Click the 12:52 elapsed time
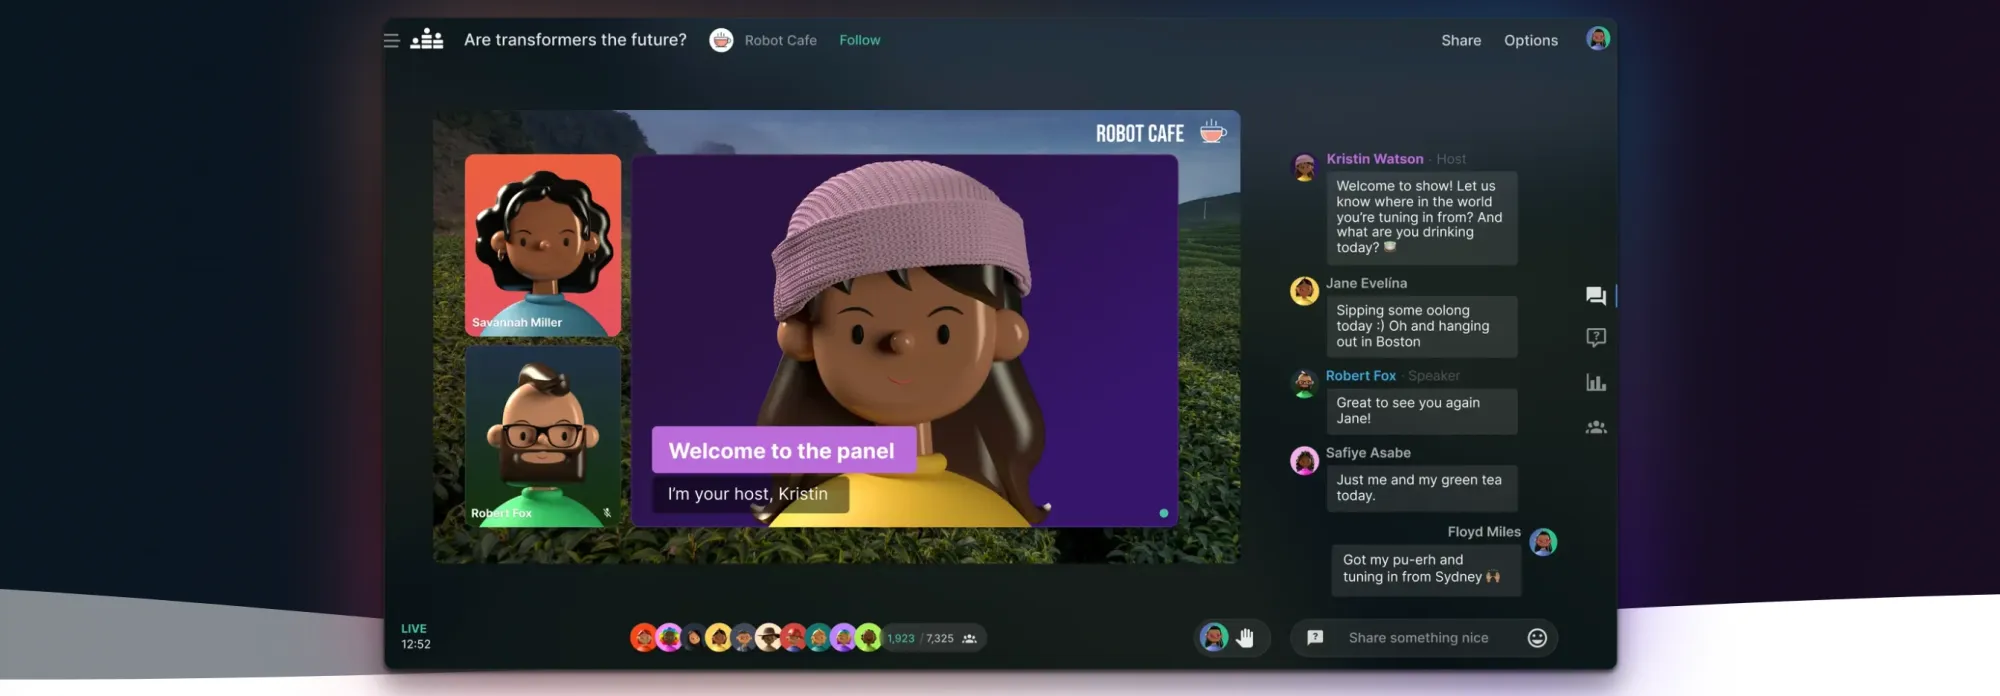The height and width of the screenshot is (696, 2000). coord(416,645)
